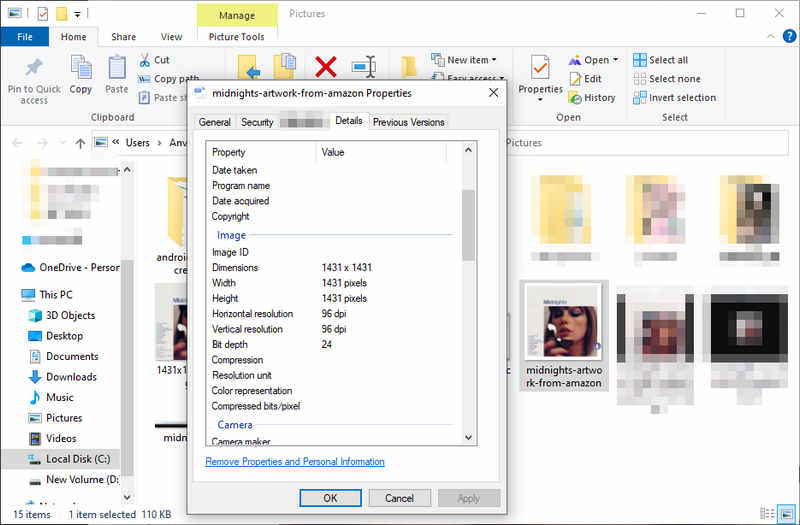Click Invert selection in the ribbon
800x525 pixels.
[x=641, y=98]
